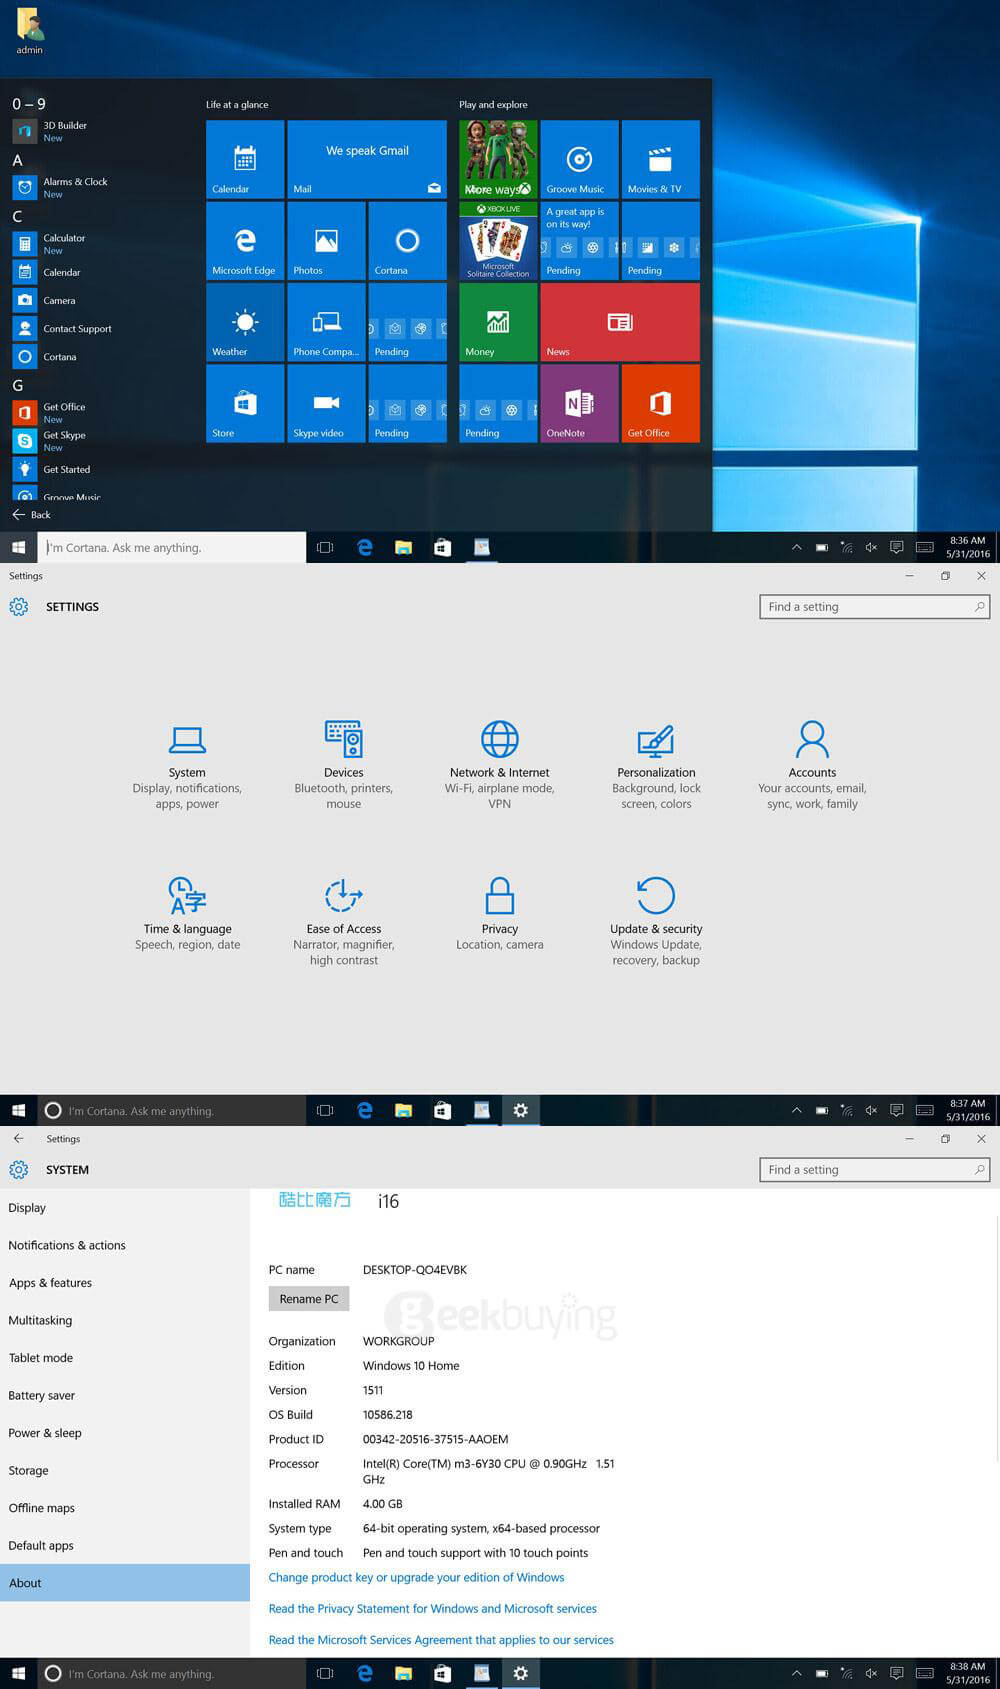Click the Rename PC button
Image resolution: width=1000 pixels, height=1689 pixels.
(x=309, y=1299)
